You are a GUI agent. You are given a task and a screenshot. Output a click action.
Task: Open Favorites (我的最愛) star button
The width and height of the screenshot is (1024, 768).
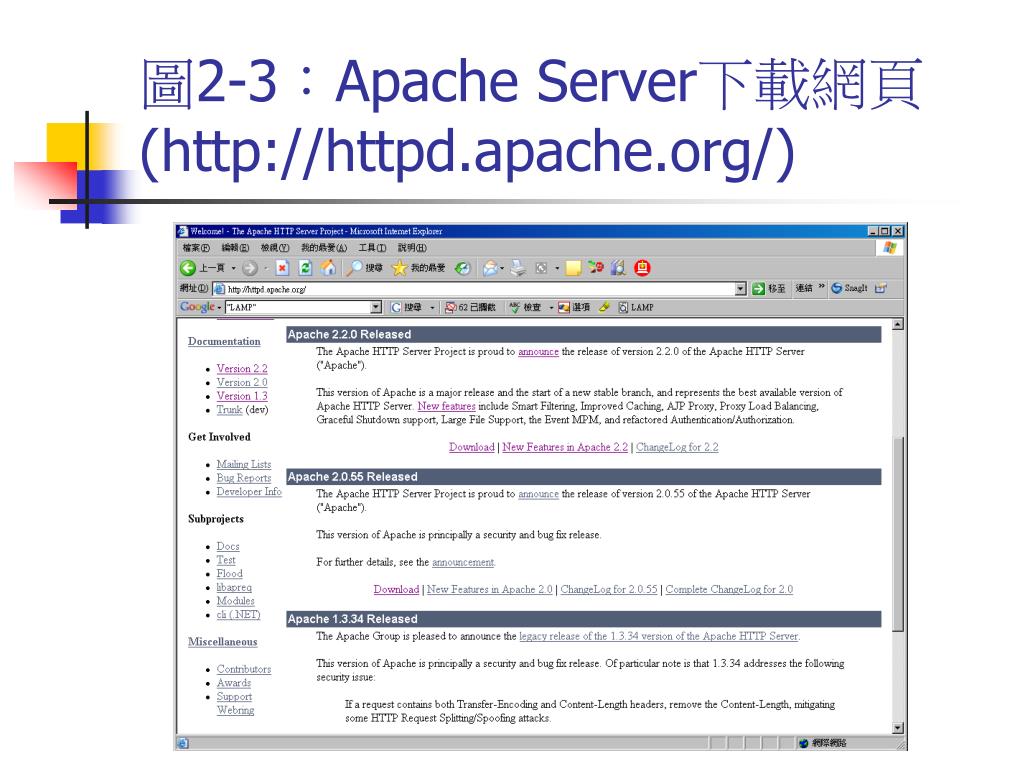419,268
